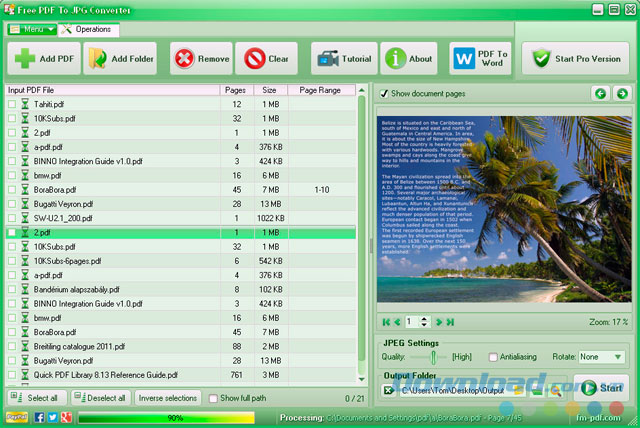
Task: Go to the last preview page
Action: (451, 321)
